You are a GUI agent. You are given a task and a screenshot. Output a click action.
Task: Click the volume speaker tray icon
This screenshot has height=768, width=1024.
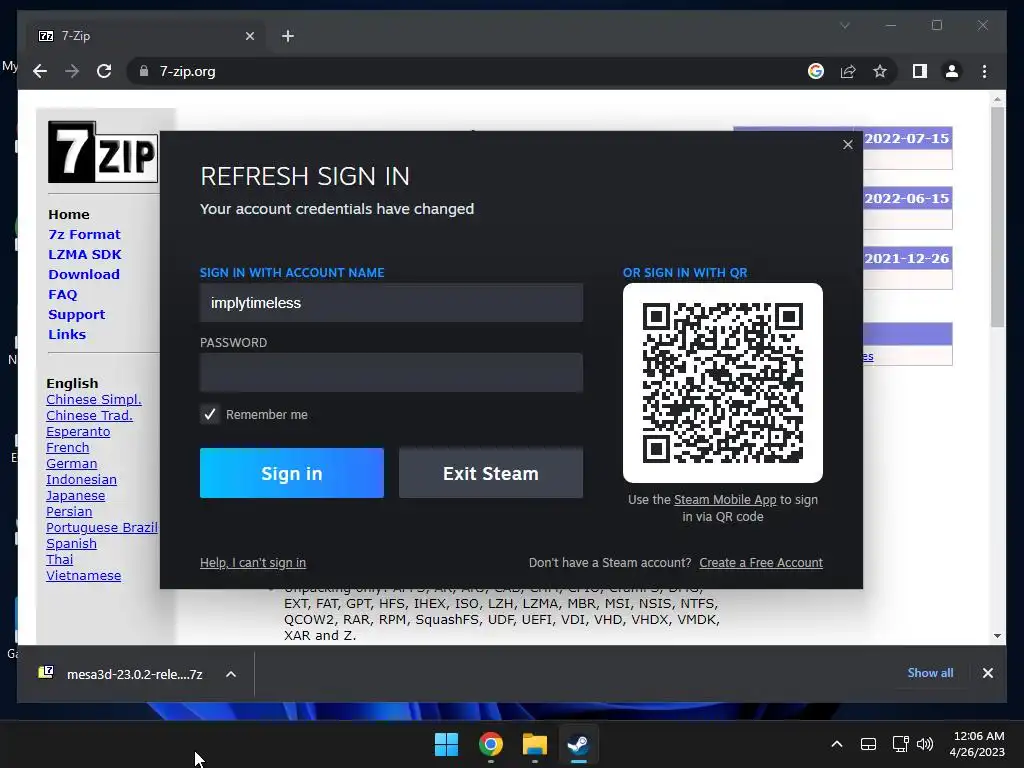coord(925,744)
